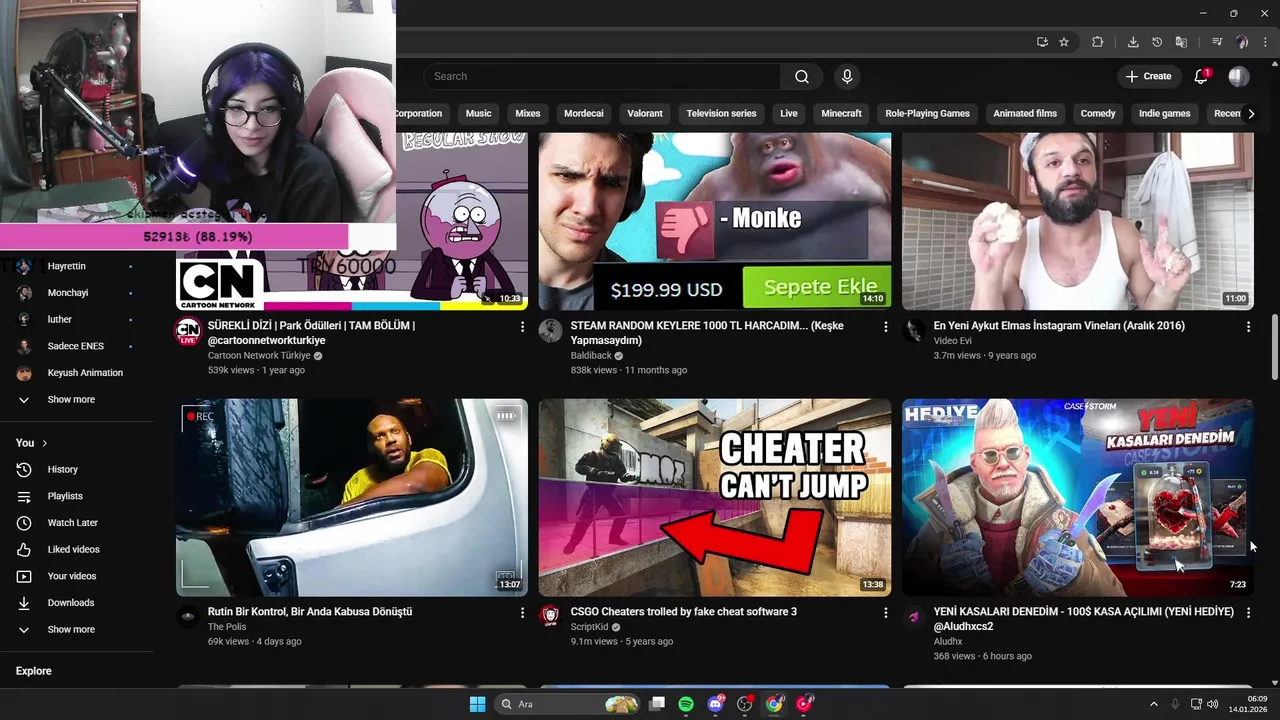Click the install app icon in address bar
This screenshot has height=720, width=1280.
[1042, 42]
